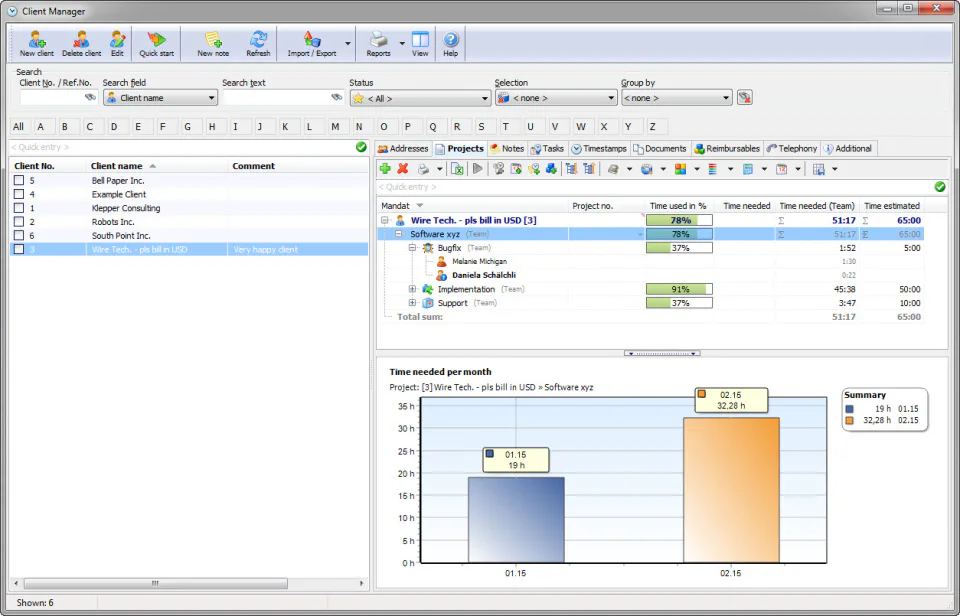The width and height of the screenshot is (960, 616).
Task: Check the box for Bell Paper Inc.
Action: (19, 181)
